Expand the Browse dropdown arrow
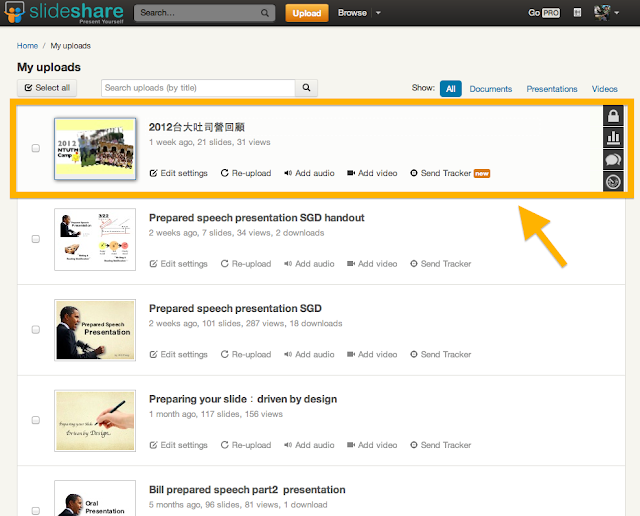Screen dimensions: 640x516 pos(378,13)
